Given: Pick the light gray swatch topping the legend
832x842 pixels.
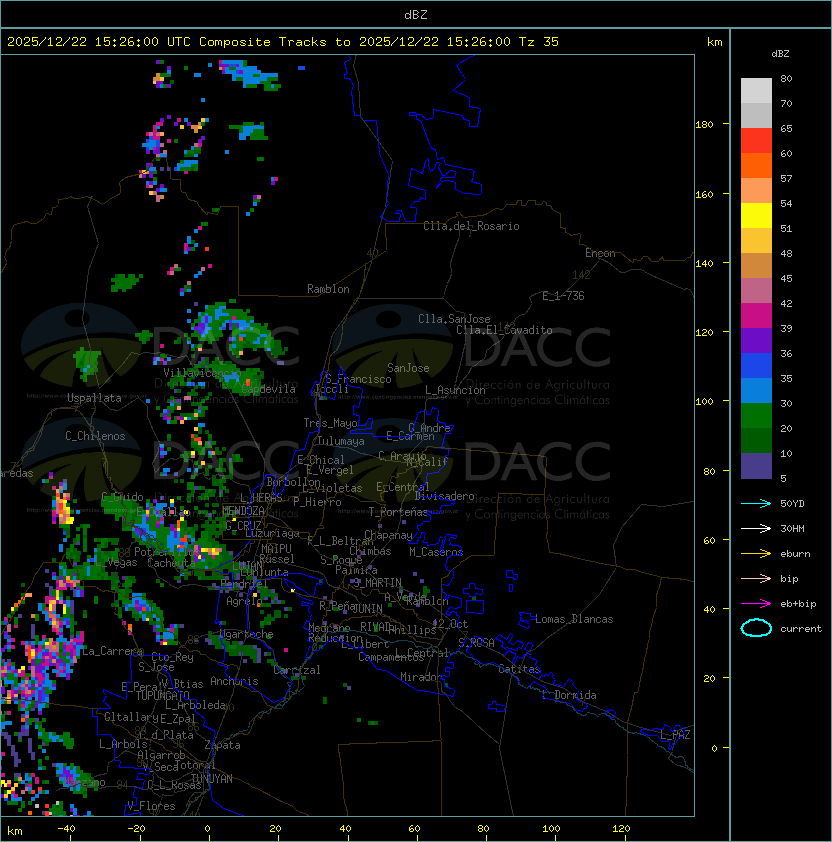Looking at the screenshot, I should pos(756,91).
